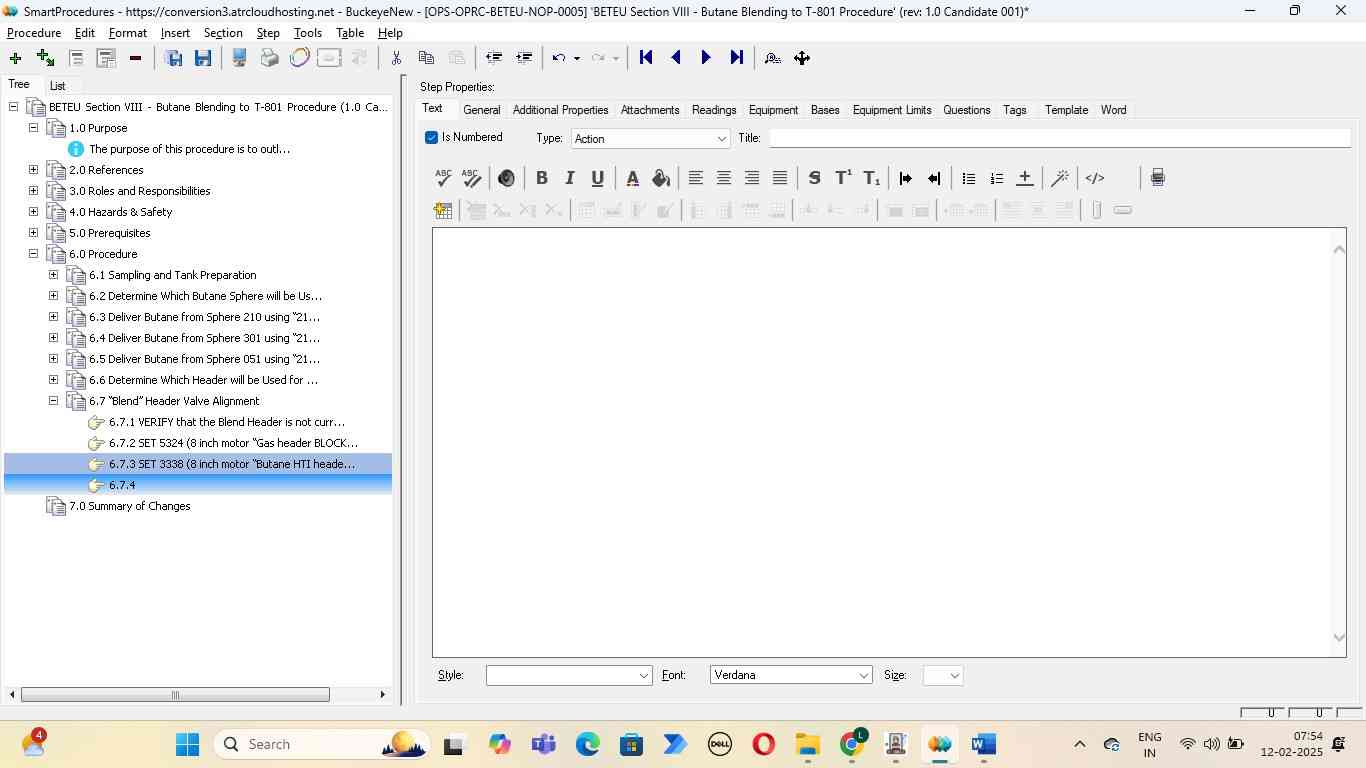Click the save floppy disk icon
Image resolution: width=1366 pixels, height=768 pixels.
(203, 58)
